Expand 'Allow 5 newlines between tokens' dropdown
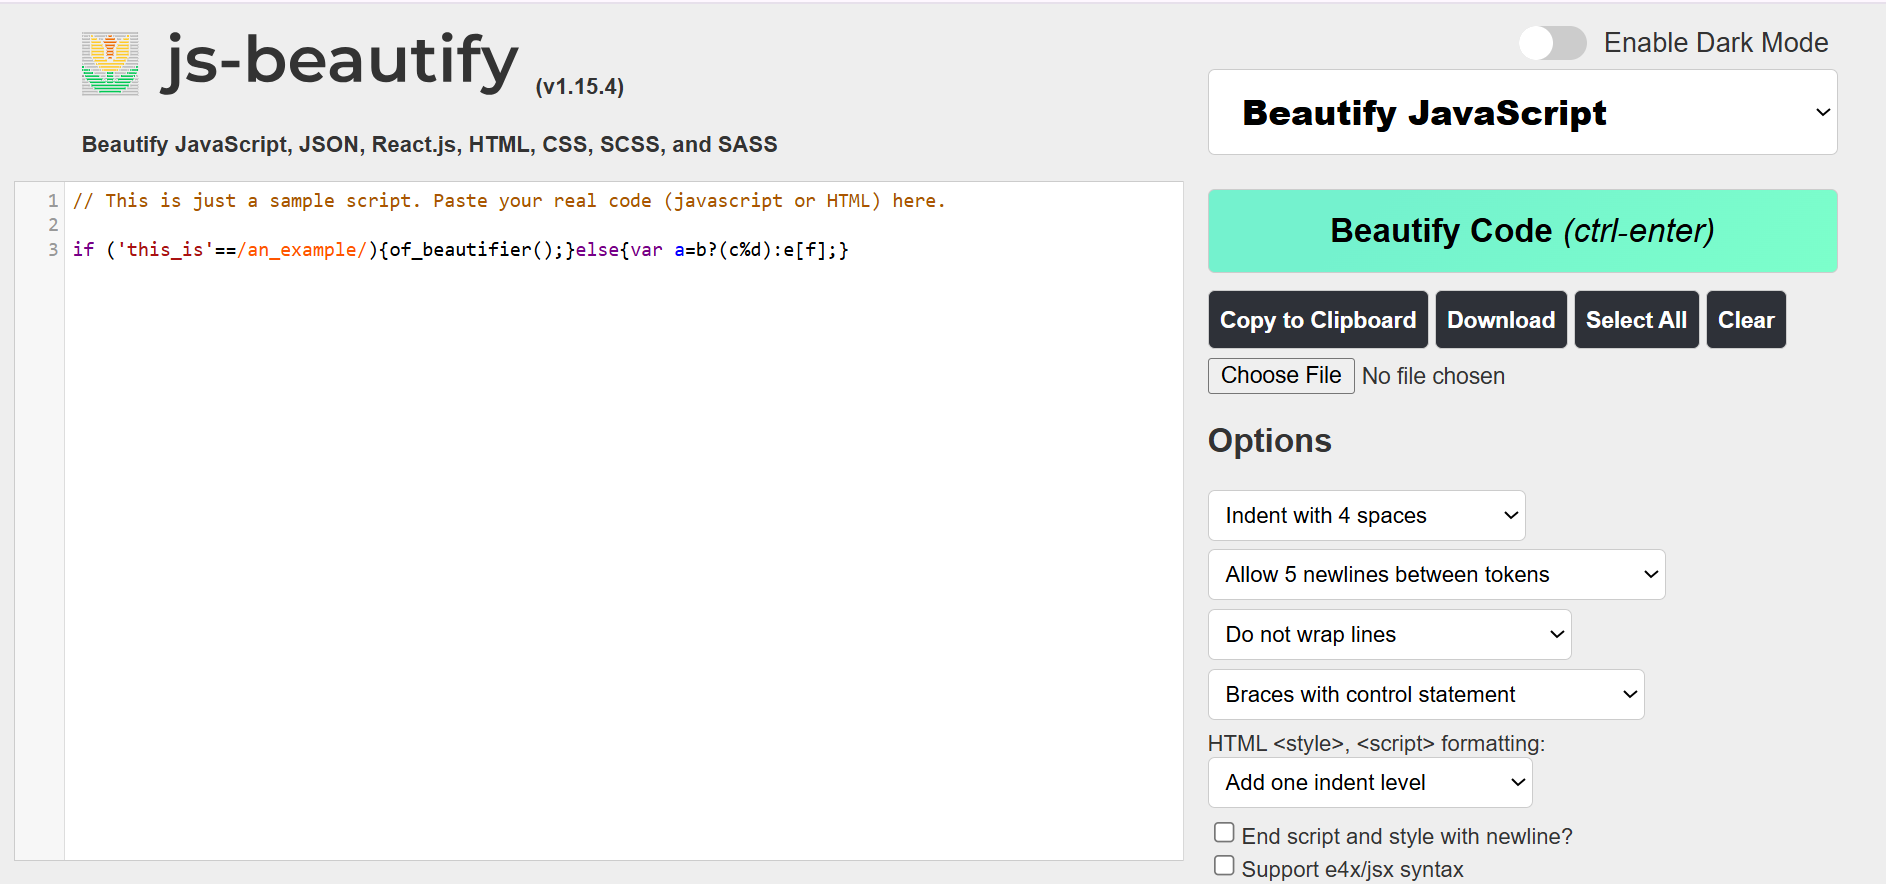Screen dimensions: 1886x884 pos(1436,574)
